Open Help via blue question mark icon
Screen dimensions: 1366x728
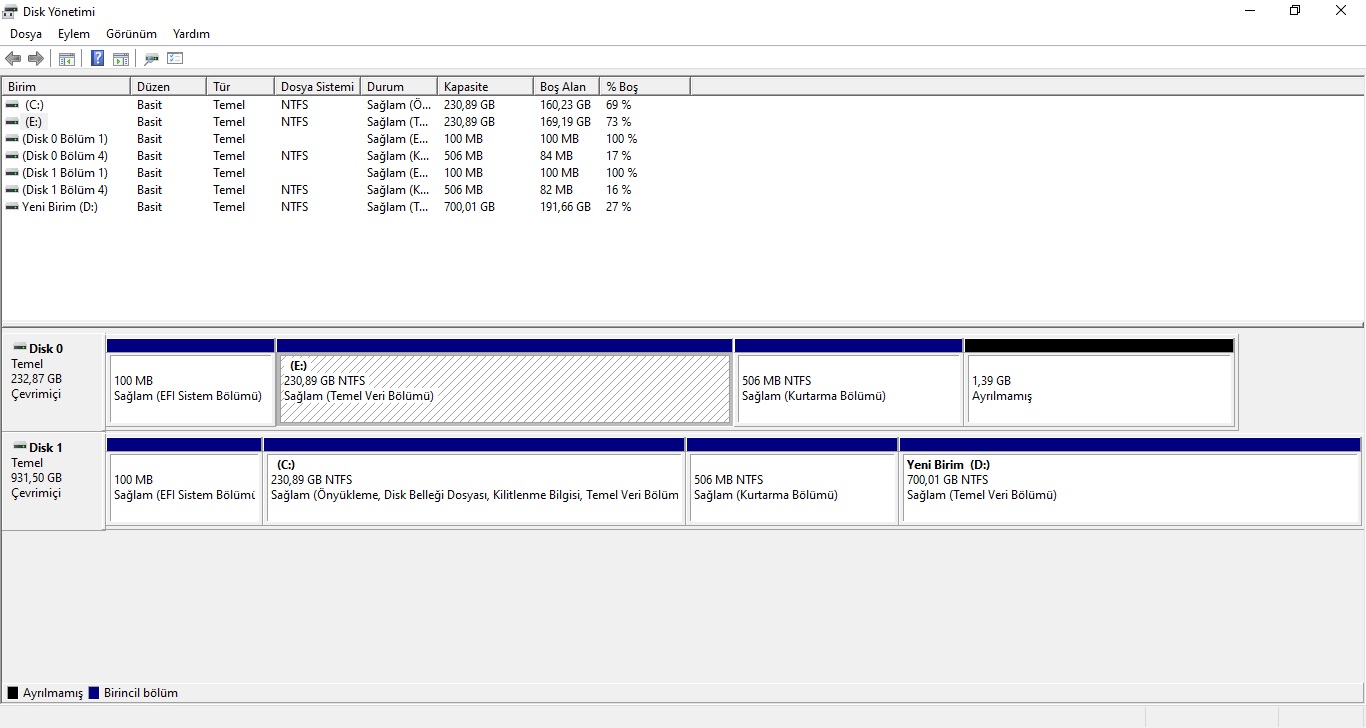pos(97,59)
